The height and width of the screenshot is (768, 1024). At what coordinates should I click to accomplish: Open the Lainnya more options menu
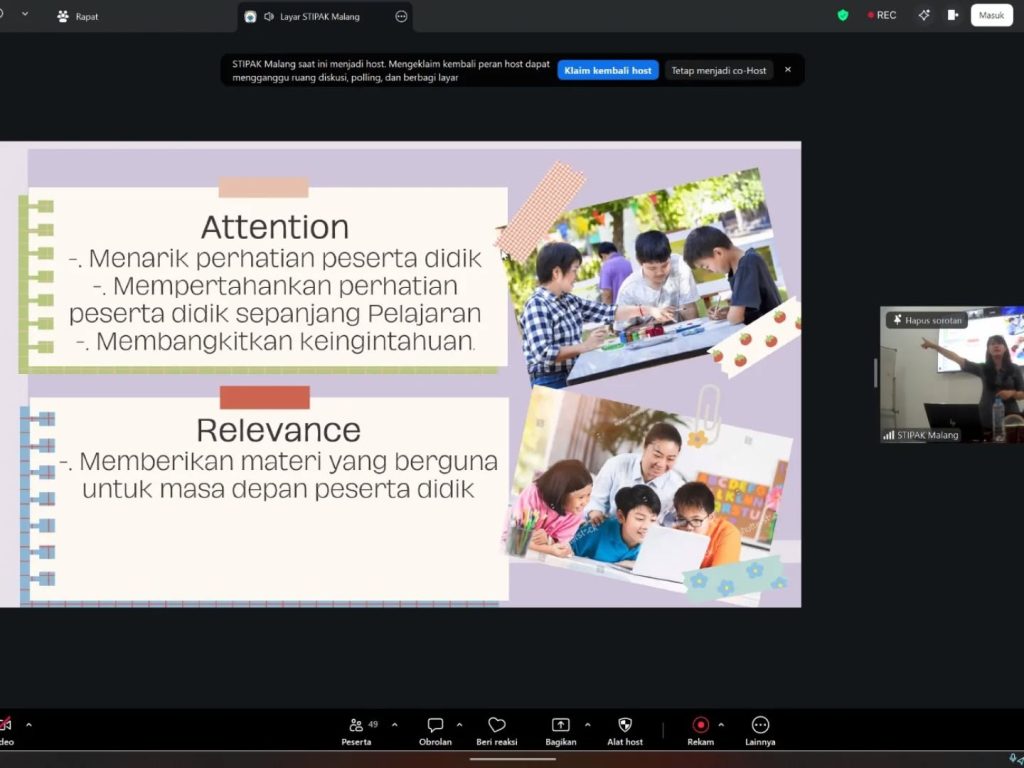point(760,730)
